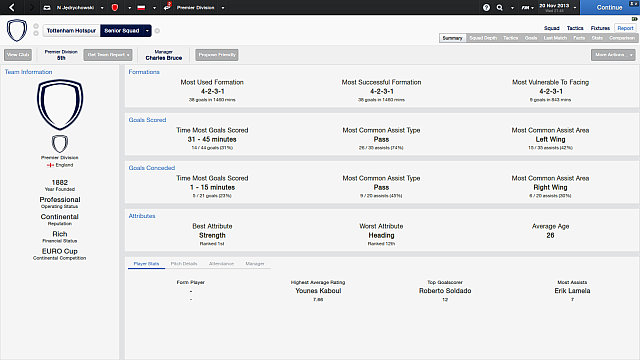640x360 pixels.
Task: Open the Goals Scored section heading
Action: (147, 120)
